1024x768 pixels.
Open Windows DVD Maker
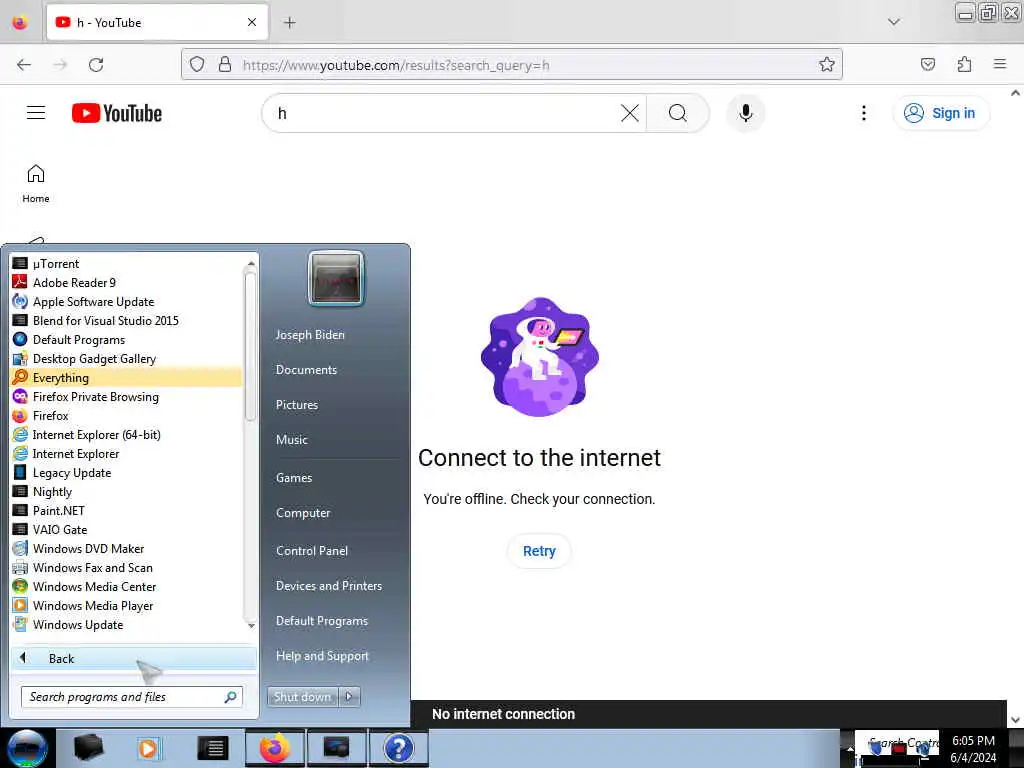[x=127, y=549]
